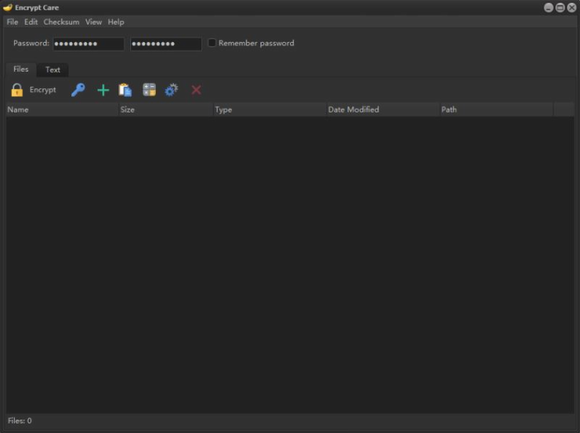This screenshot has height=433, width=580.
Task: Click the Encrypt button label
Action: [x=43, y=90]
